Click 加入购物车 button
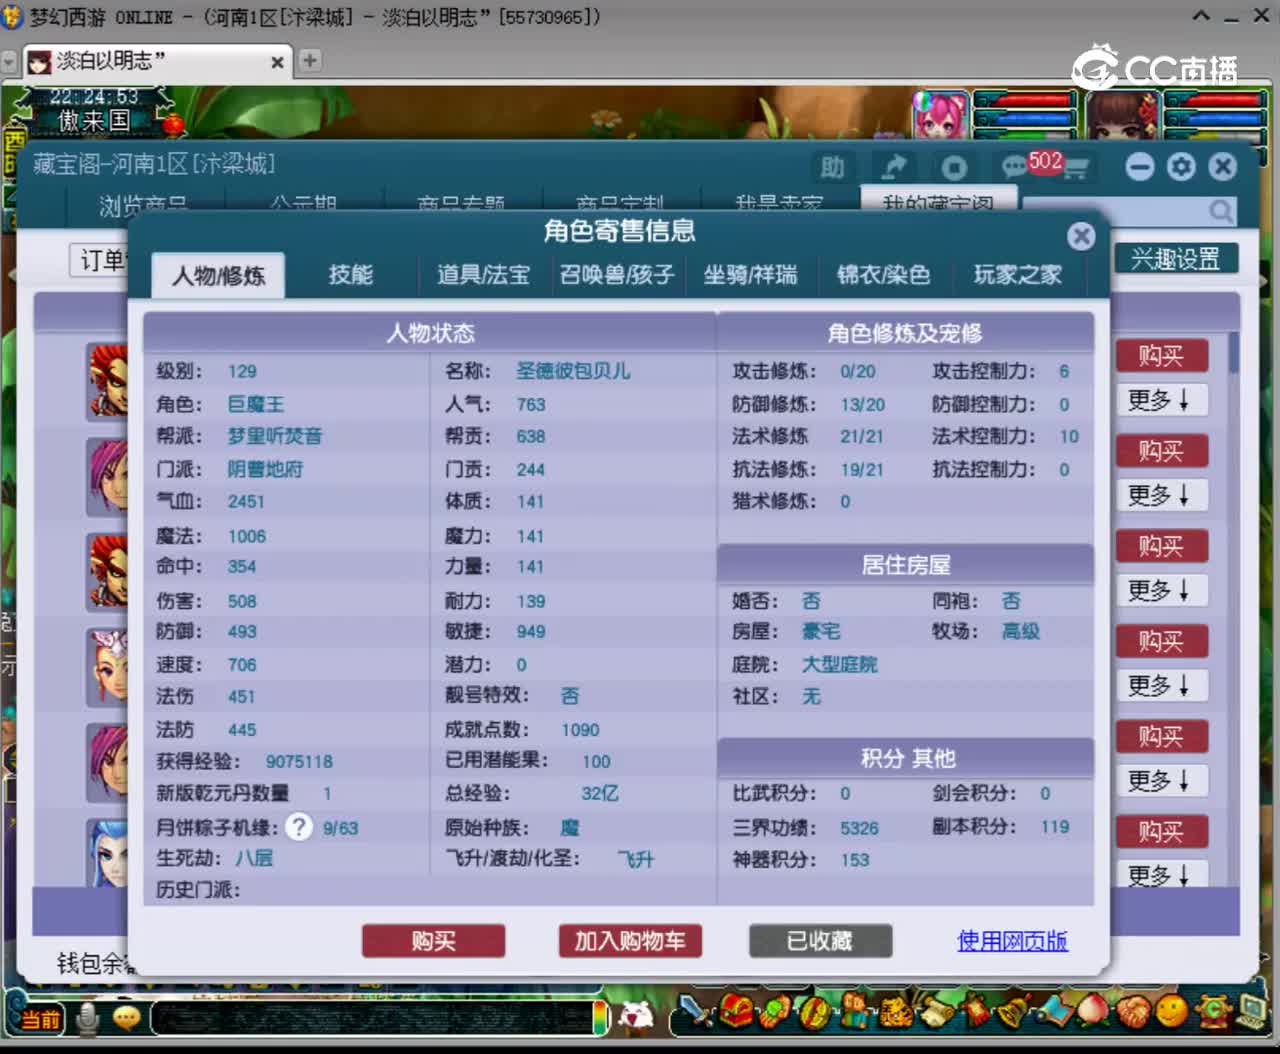1280x1054 pixels. (x=630, y=941)
